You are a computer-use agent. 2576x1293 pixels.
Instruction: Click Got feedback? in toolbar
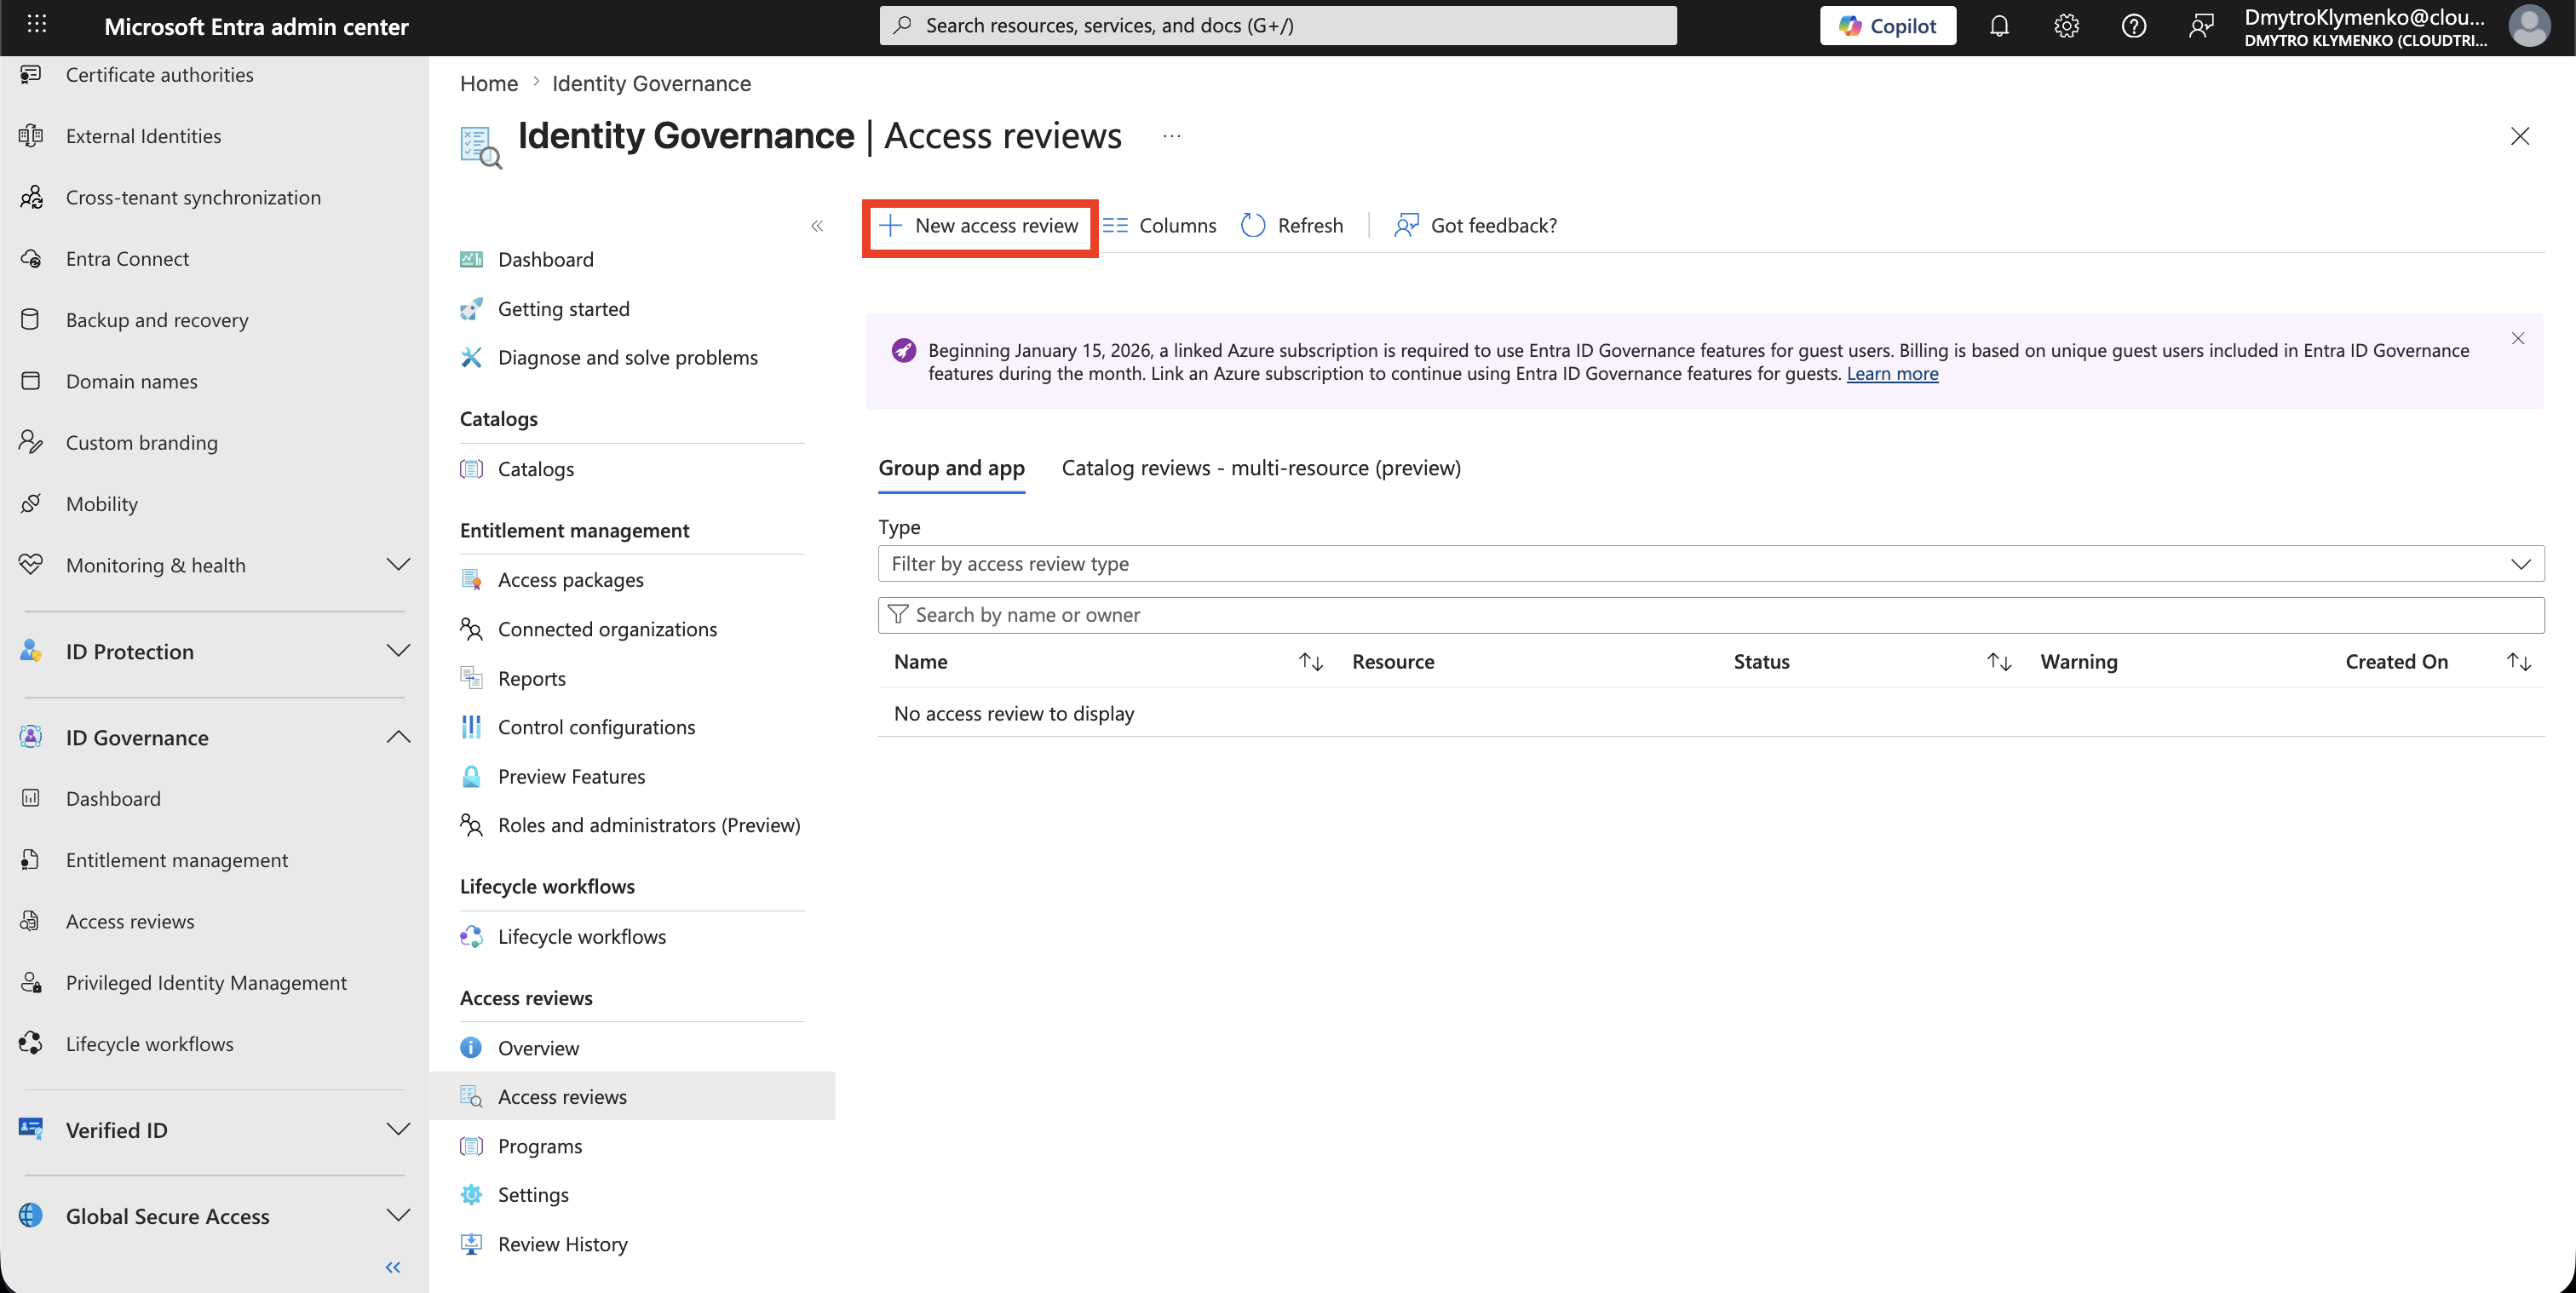tap(1475, 226)
